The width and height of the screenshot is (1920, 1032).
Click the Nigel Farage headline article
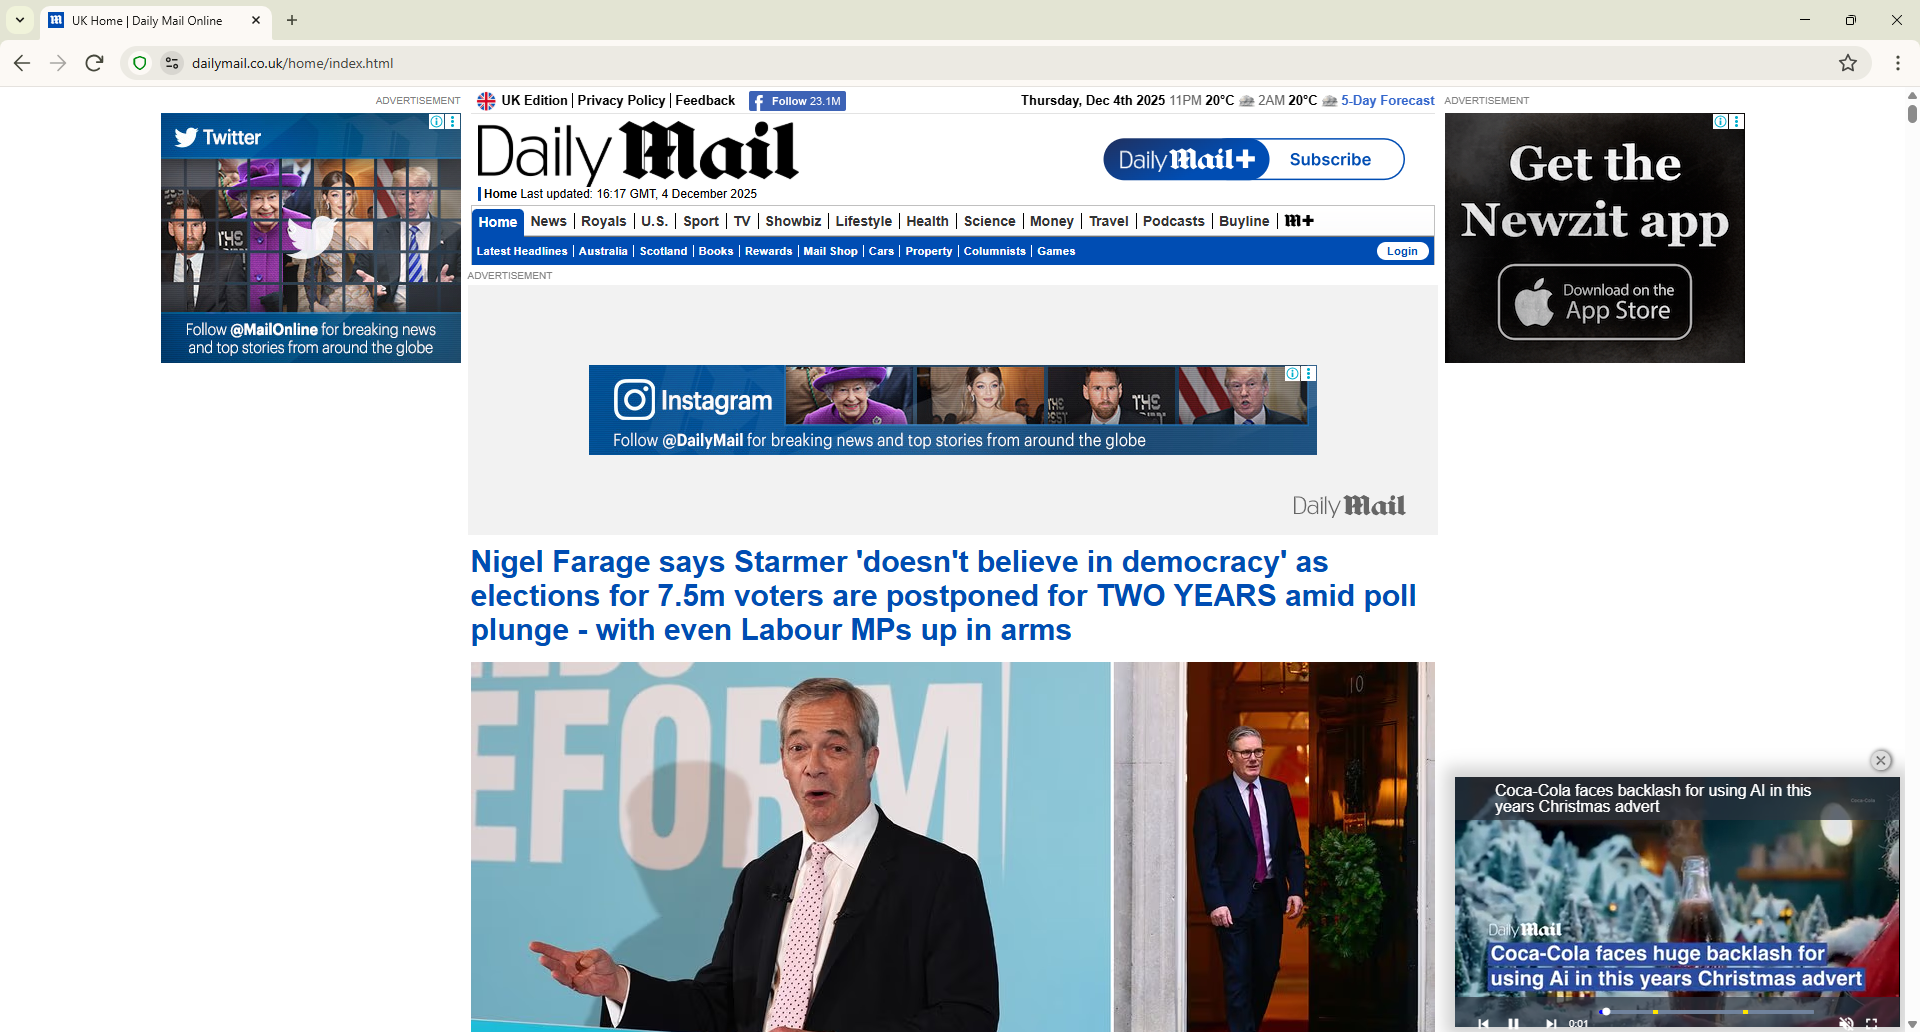(x=943, y=596)
